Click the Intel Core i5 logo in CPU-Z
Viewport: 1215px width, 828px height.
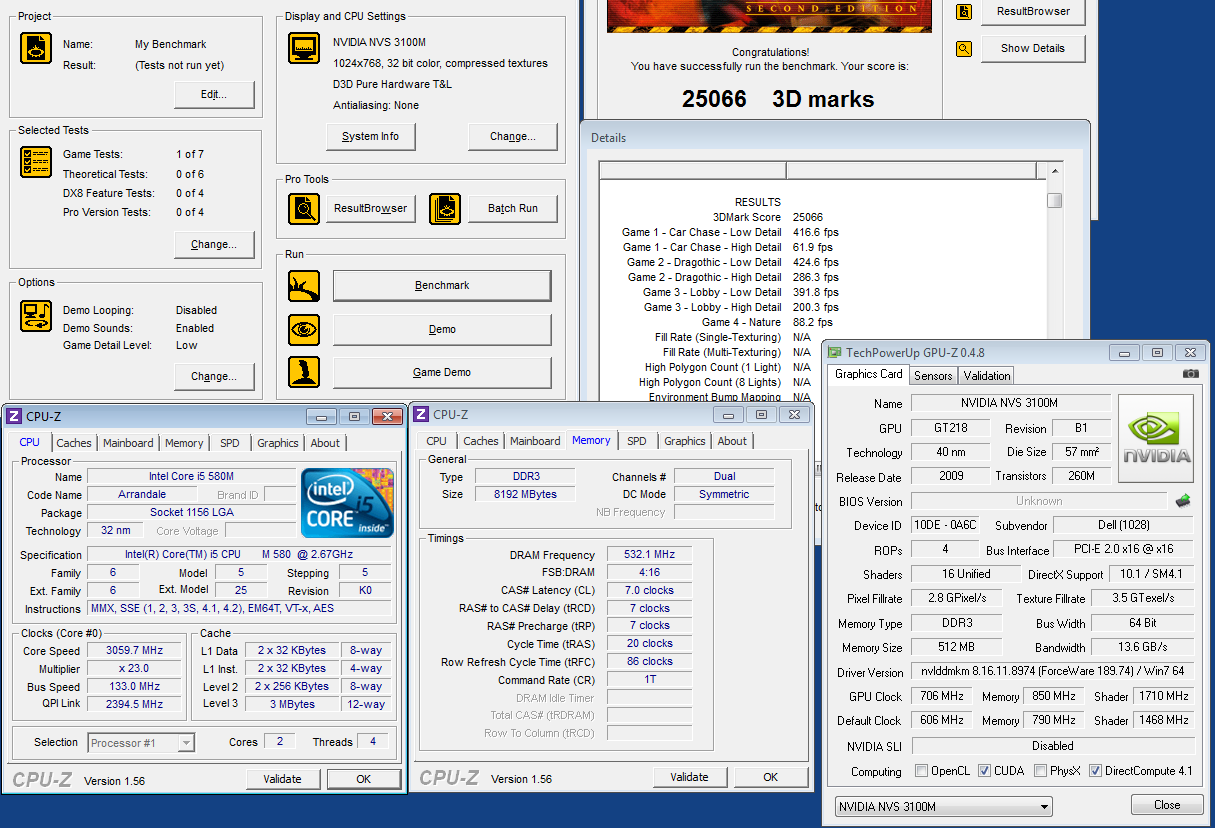coord(348,503)
